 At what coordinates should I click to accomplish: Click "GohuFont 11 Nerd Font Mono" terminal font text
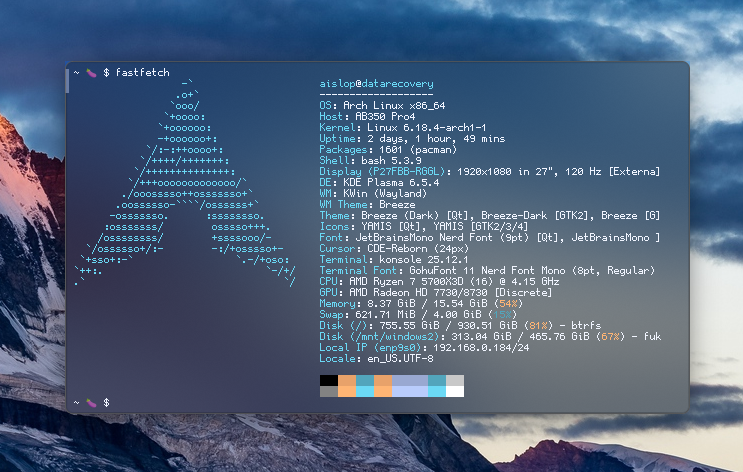pos(487,270)
